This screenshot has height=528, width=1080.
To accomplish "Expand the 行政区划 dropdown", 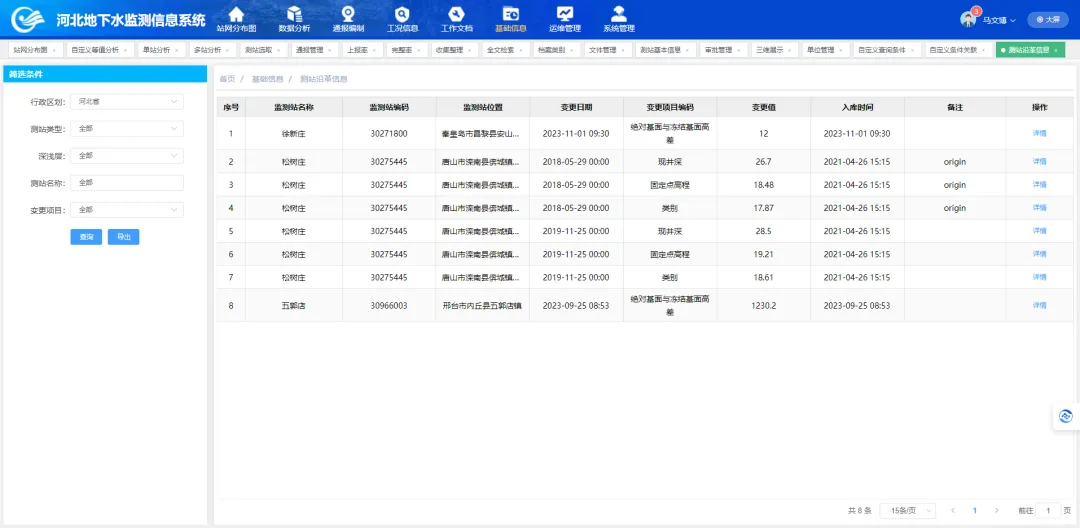I will pyautogui.click(x=126, y=101).
